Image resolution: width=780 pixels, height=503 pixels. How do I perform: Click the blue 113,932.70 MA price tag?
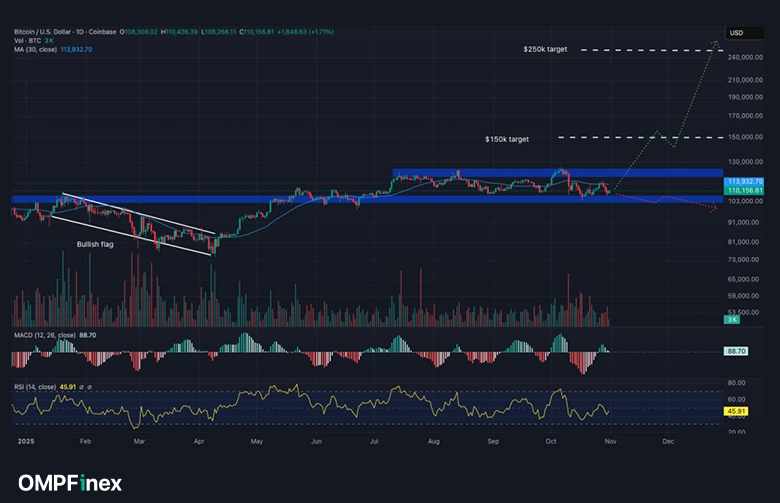(745, 182)
